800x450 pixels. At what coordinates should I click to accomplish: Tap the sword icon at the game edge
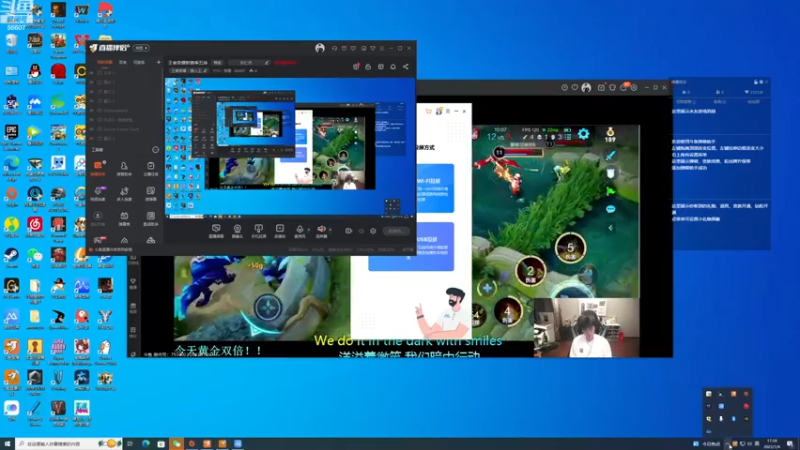click(x=610, y=156)
